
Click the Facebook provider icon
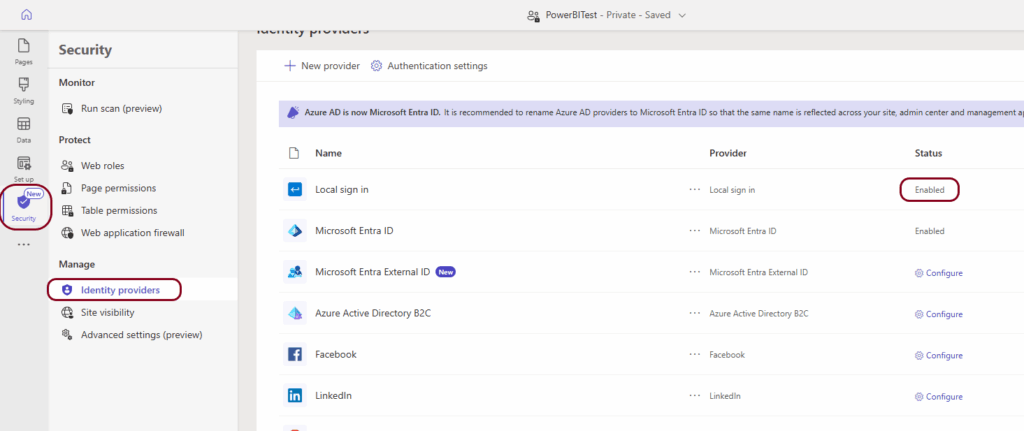coord(295,355)
